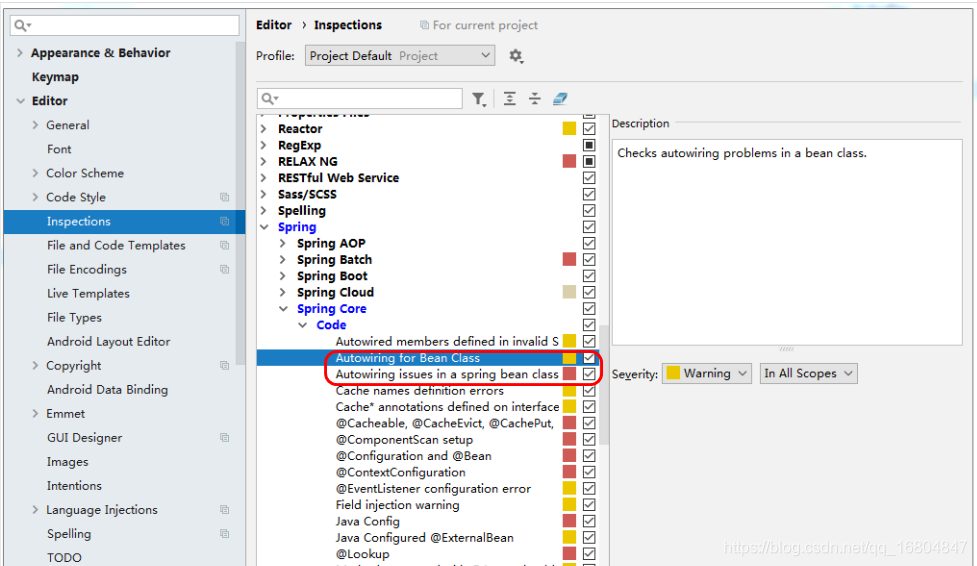This screenshot has width=977, height=566.
Task: Open the Profile Project Default dropdown
Action: click(400, 55)
